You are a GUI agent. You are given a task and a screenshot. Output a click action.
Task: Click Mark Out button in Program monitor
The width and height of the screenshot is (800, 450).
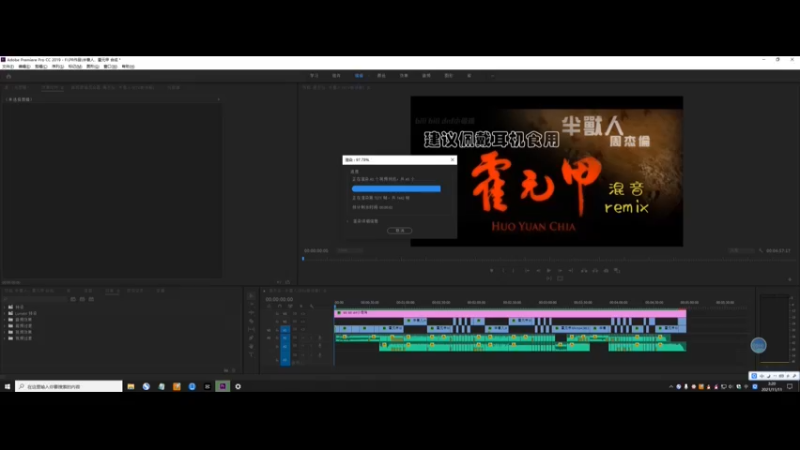point(514,270)
